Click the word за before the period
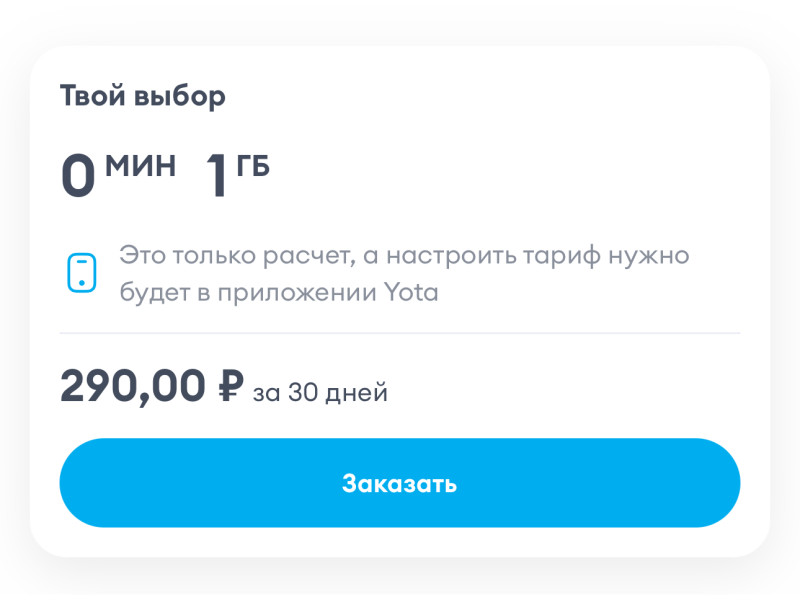 267,393
